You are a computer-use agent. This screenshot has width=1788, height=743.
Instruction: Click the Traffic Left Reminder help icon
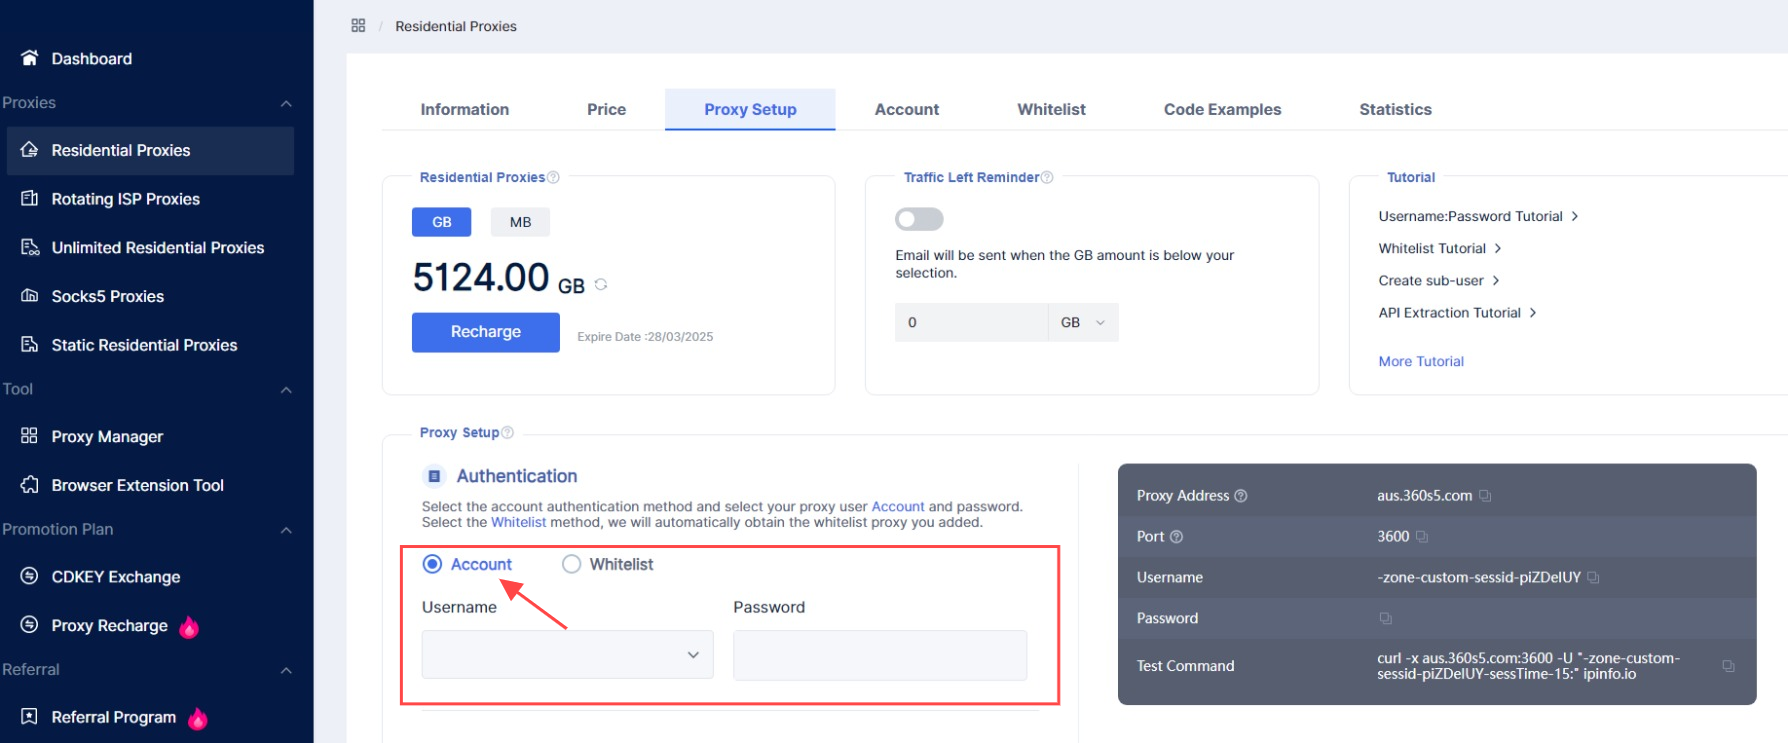click(x=1047, y=178)
